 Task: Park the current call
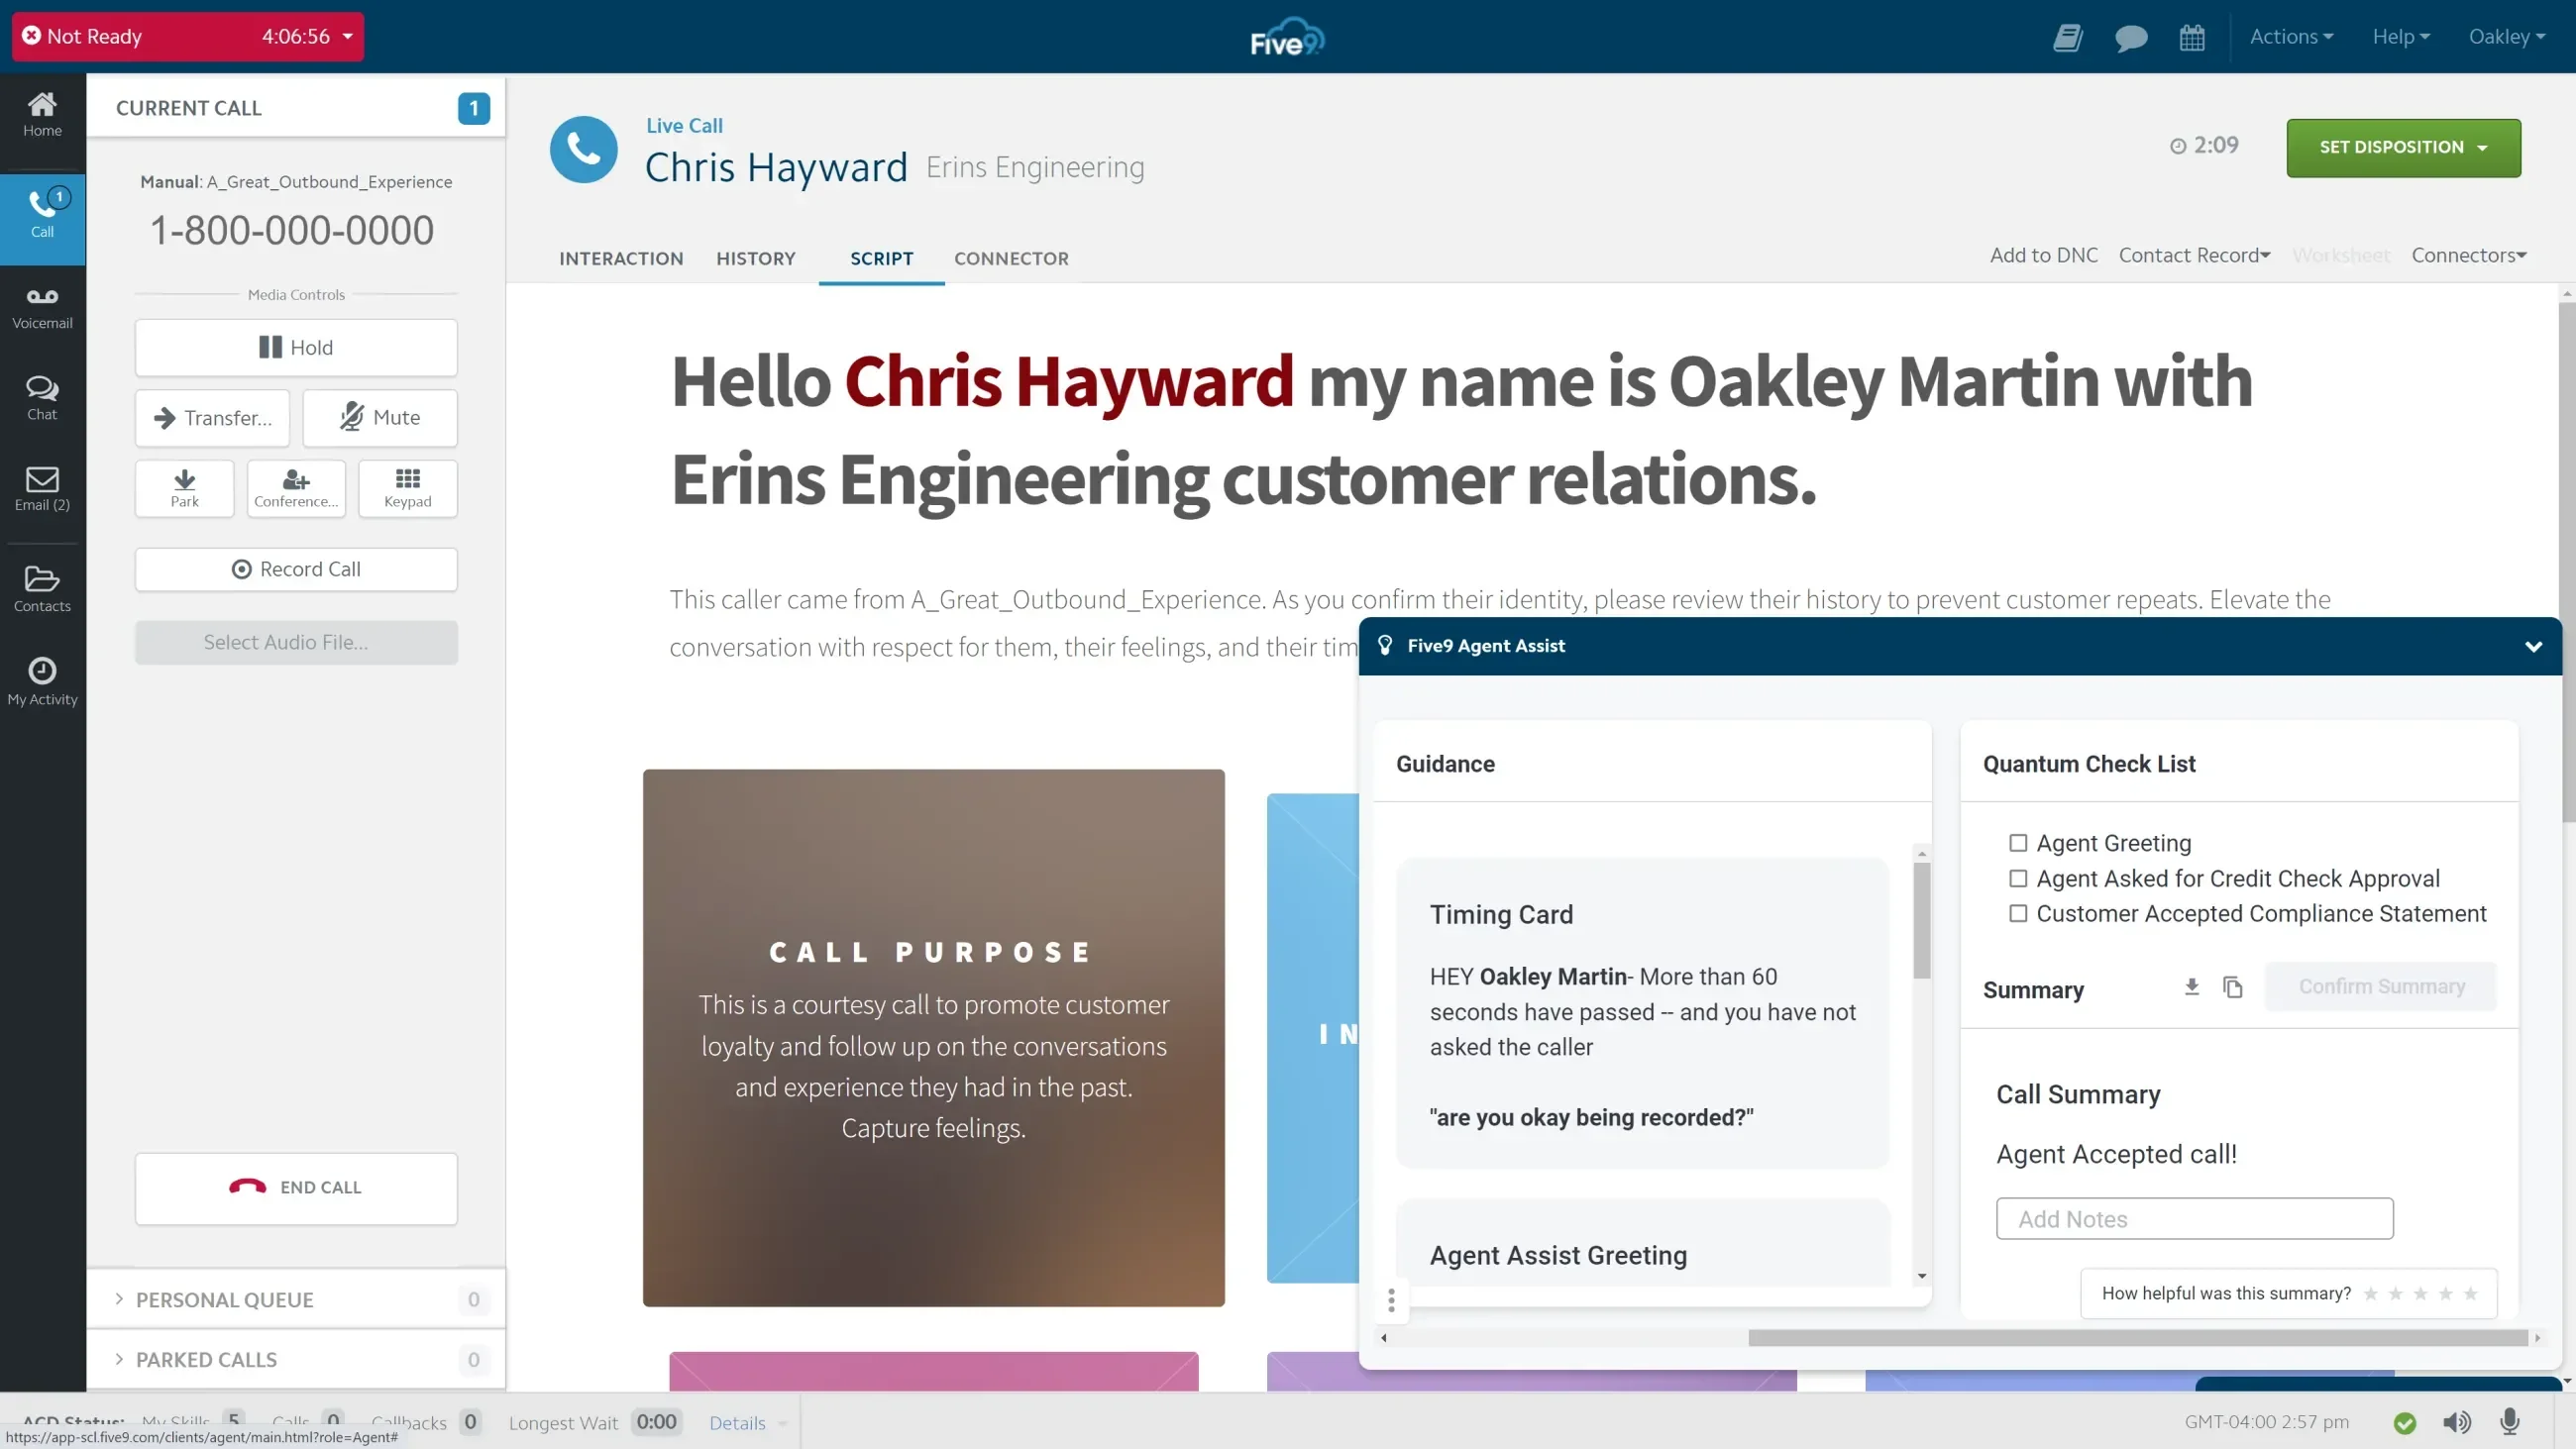pos(185,488)
